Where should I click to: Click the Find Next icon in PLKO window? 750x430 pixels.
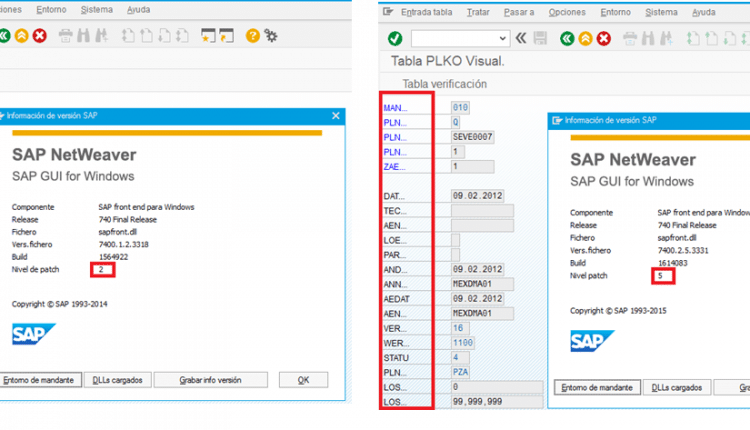(x=666, y=38)
